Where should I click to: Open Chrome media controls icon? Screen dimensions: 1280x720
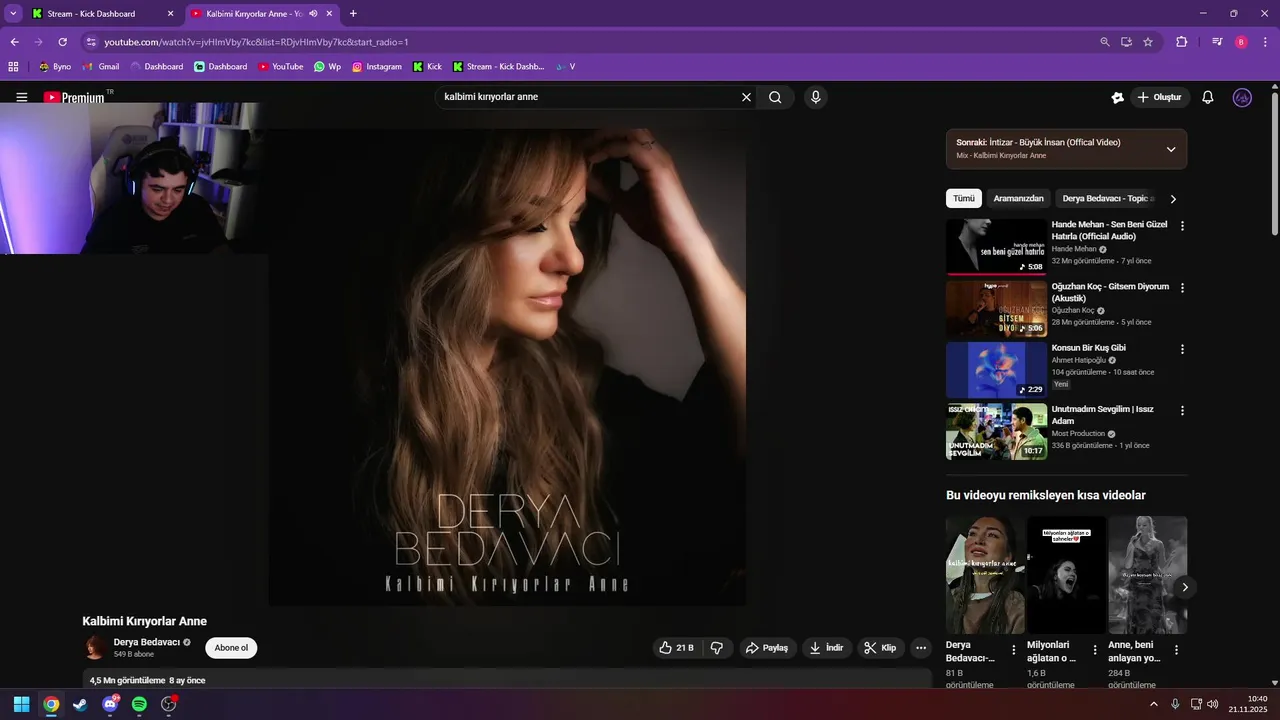point(1217,42)
